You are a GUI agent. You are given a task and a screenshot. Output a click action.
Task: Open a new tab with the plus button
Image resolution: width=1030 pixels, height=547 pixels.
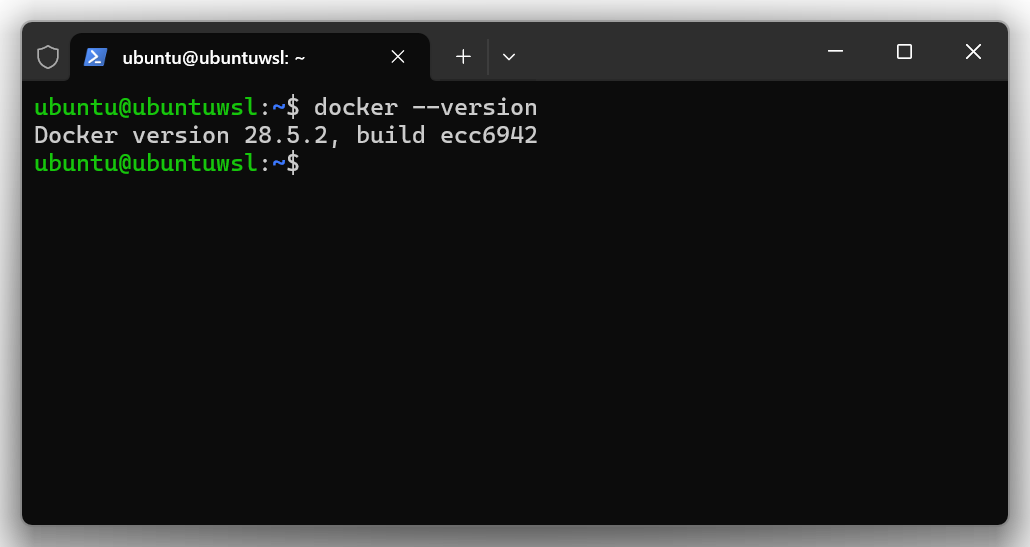[x=463, y=57]
